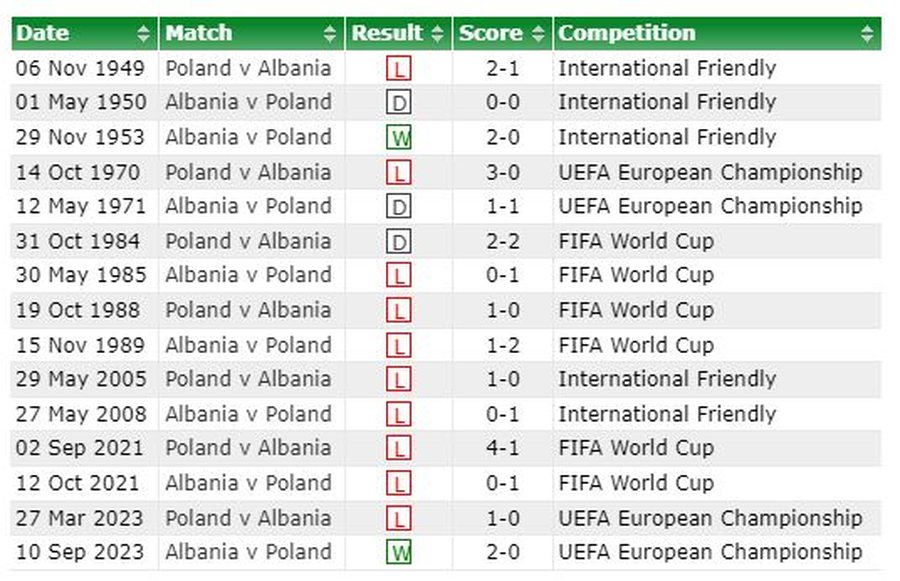Select the 27 Mar 2023 match date
The image size is (900, 581).
pyautogui.click(x=80, y=518)
